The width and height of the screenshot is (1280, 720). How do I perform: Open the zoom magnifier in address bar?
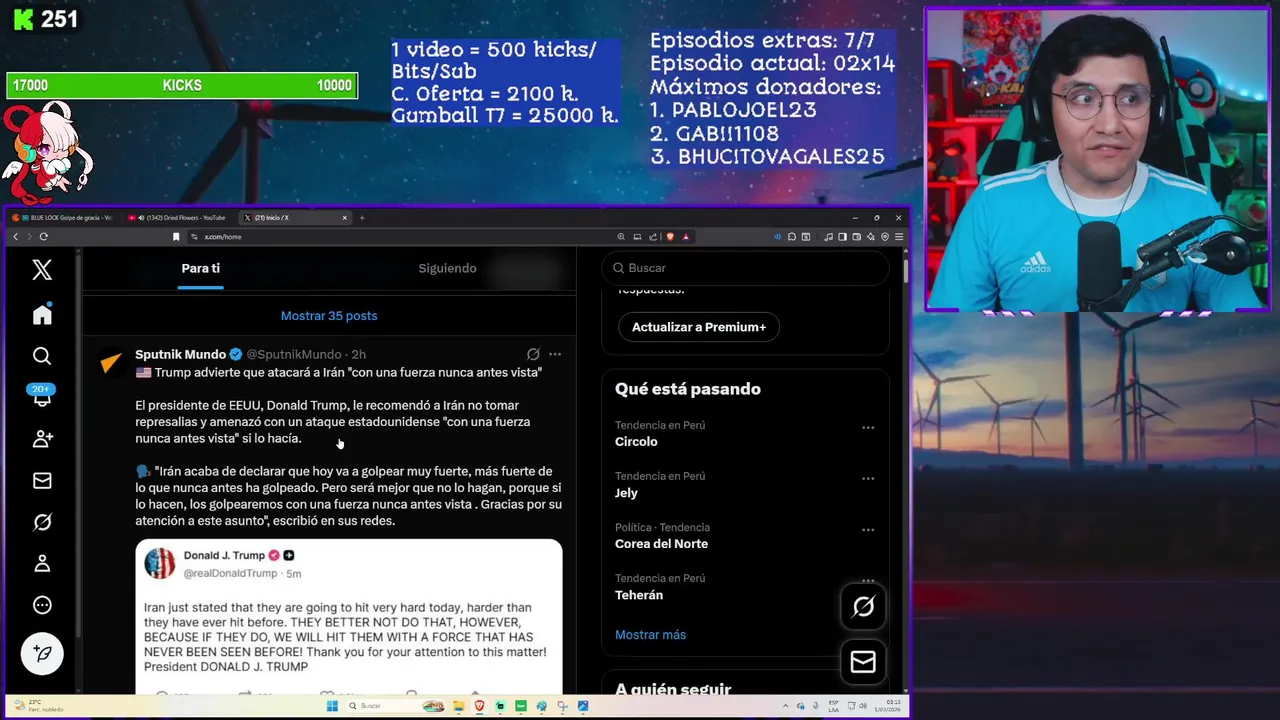621,237
